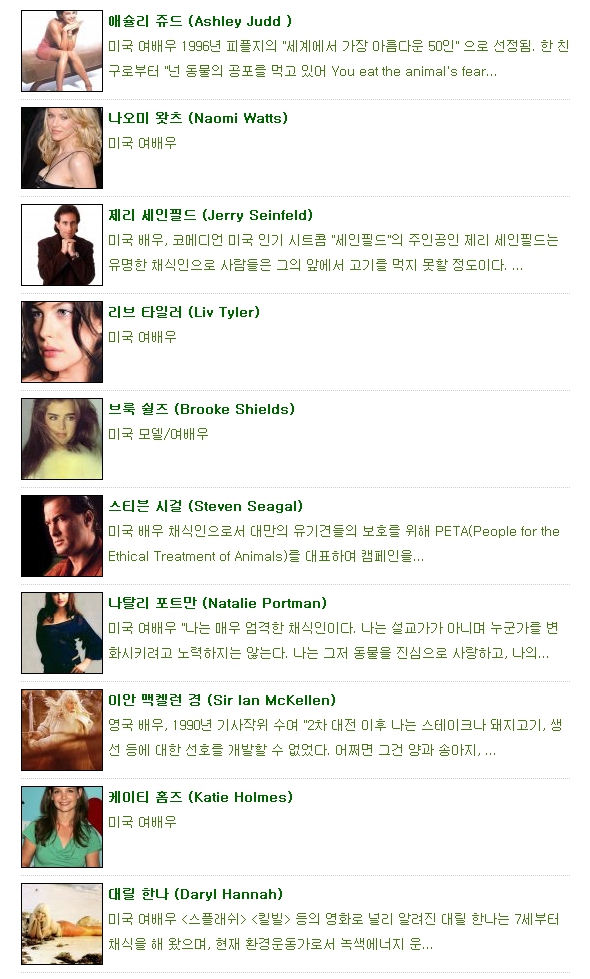590x979 pixels.
Task: Open the Brooke Shields title link
Action: [201, 409]
